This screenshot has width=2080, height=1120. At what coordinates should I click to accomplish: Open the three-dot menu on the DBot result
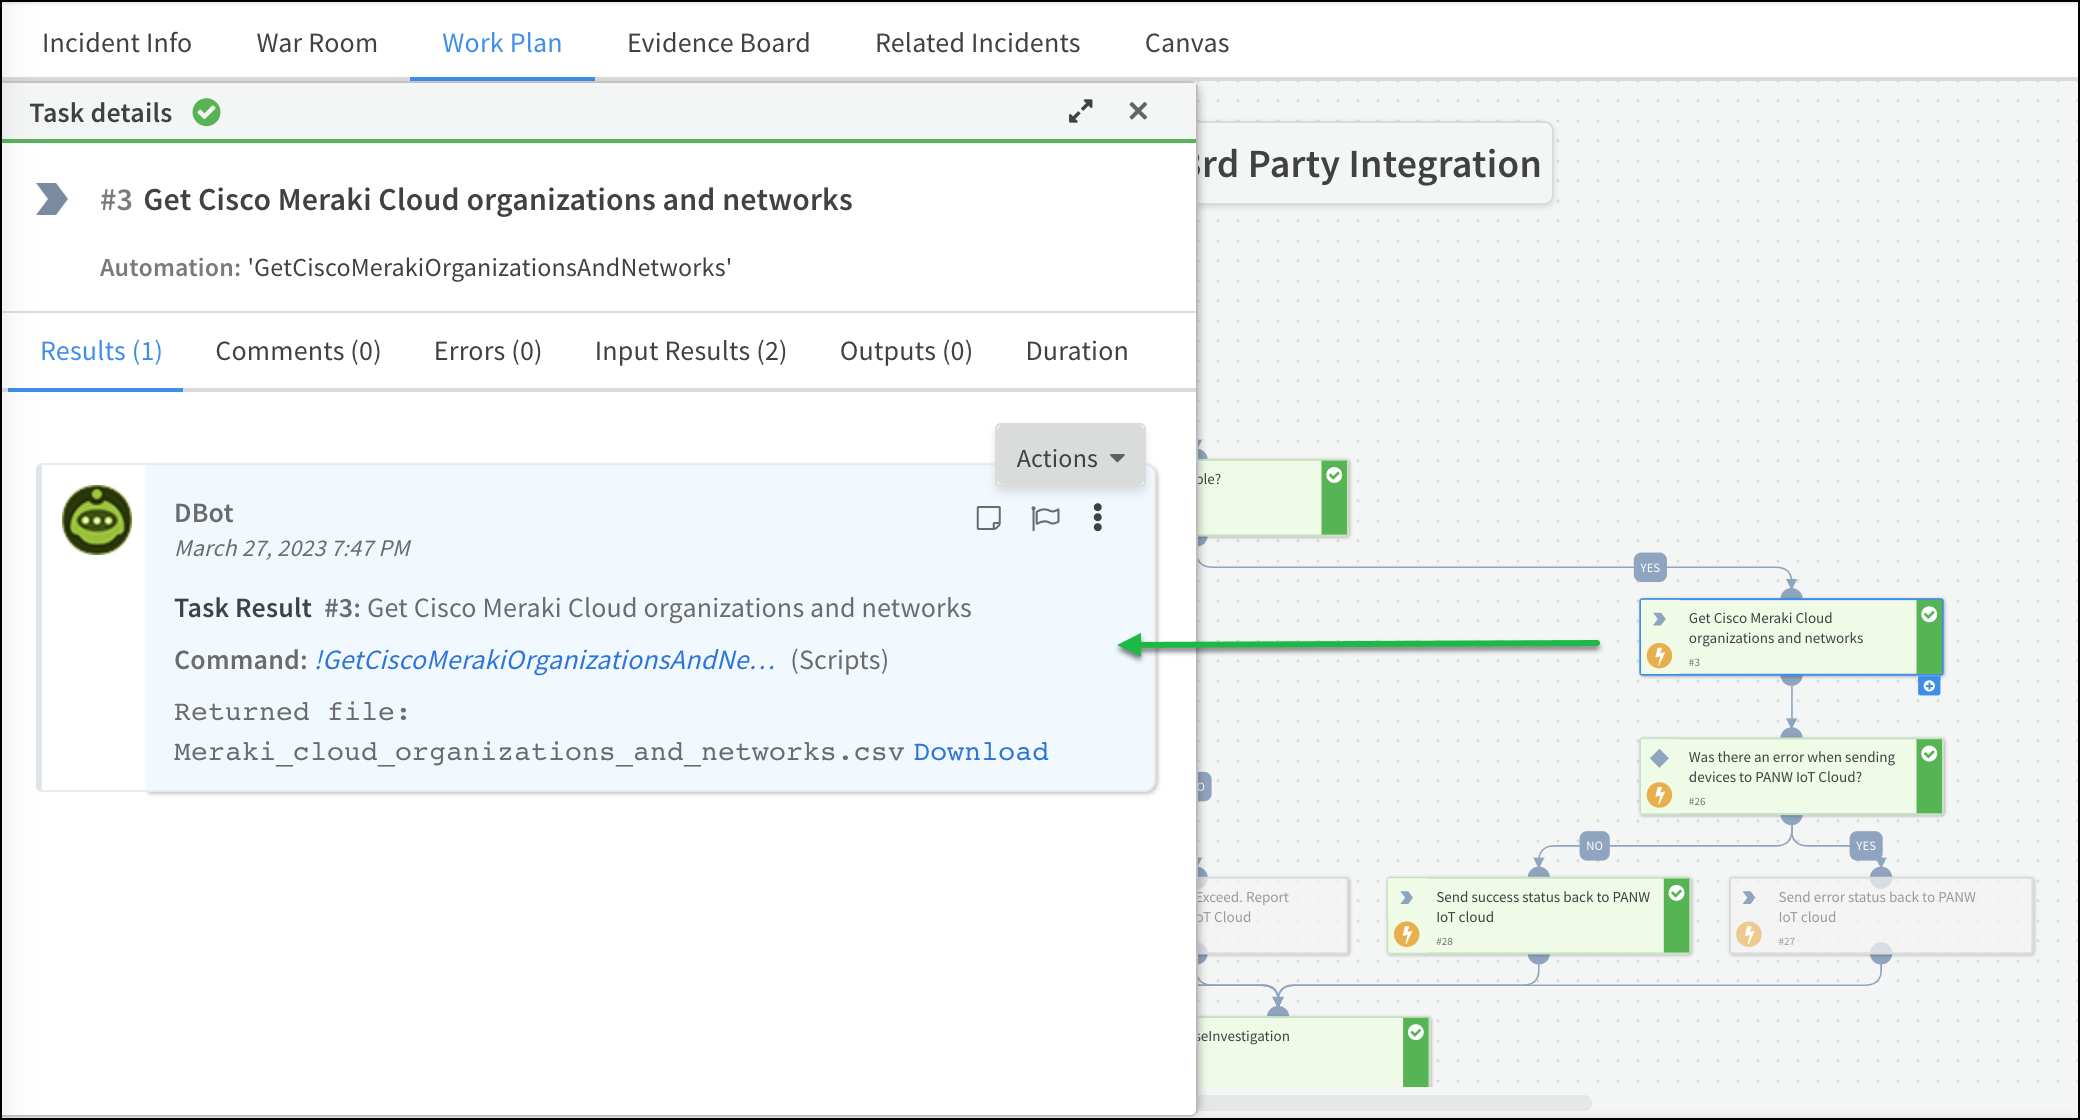pos(1097,517)
